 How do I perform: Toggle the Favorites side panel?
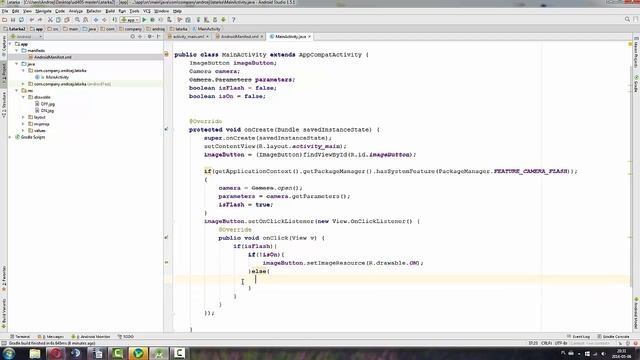click(x=4, y=279)
